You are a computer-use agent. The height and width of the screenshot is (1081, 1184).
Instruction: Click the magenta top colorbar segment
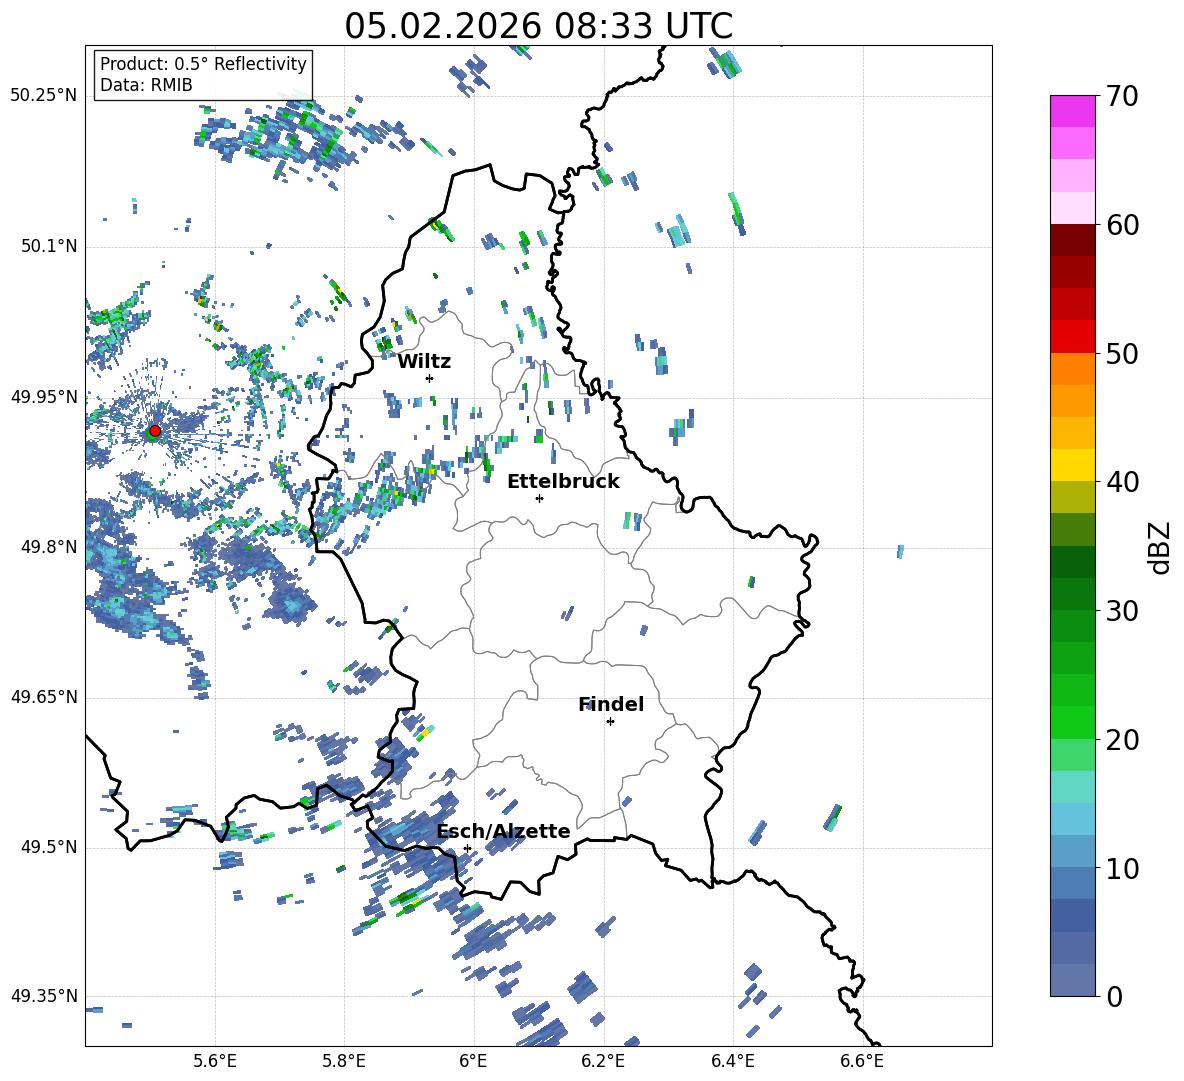click(x=1072, y=111)
